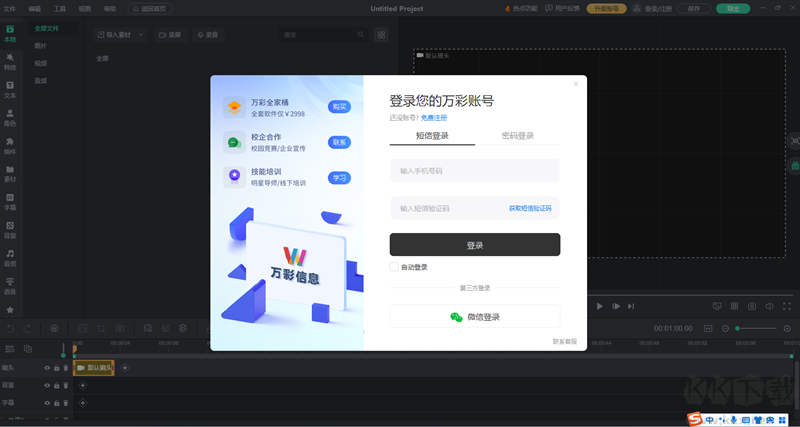Click the add-copy icon beside track settings
The height and width of the screenshot is (427, 800).
(28, 349)
